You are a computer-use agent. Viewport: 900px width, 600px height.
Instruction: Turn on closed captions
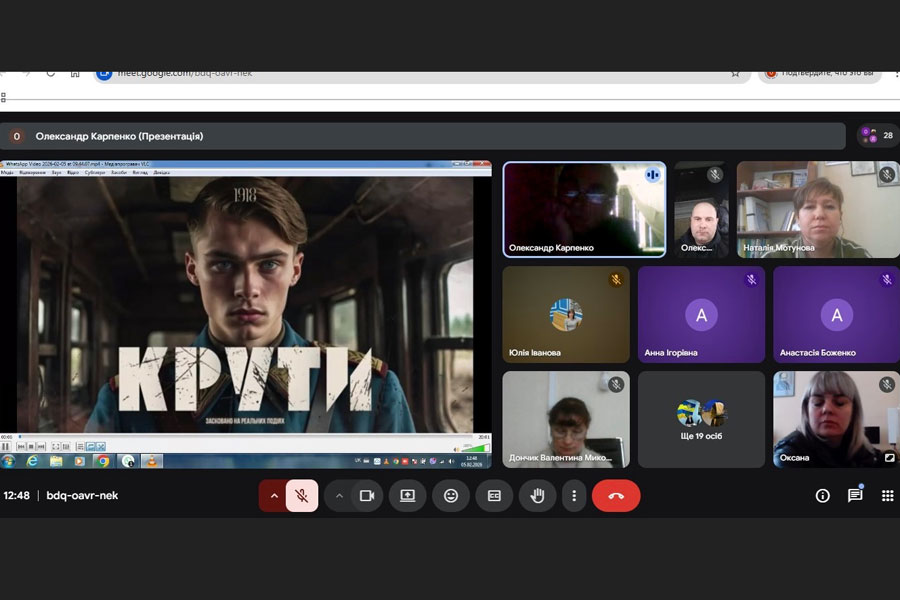click(x=494, y=496)
